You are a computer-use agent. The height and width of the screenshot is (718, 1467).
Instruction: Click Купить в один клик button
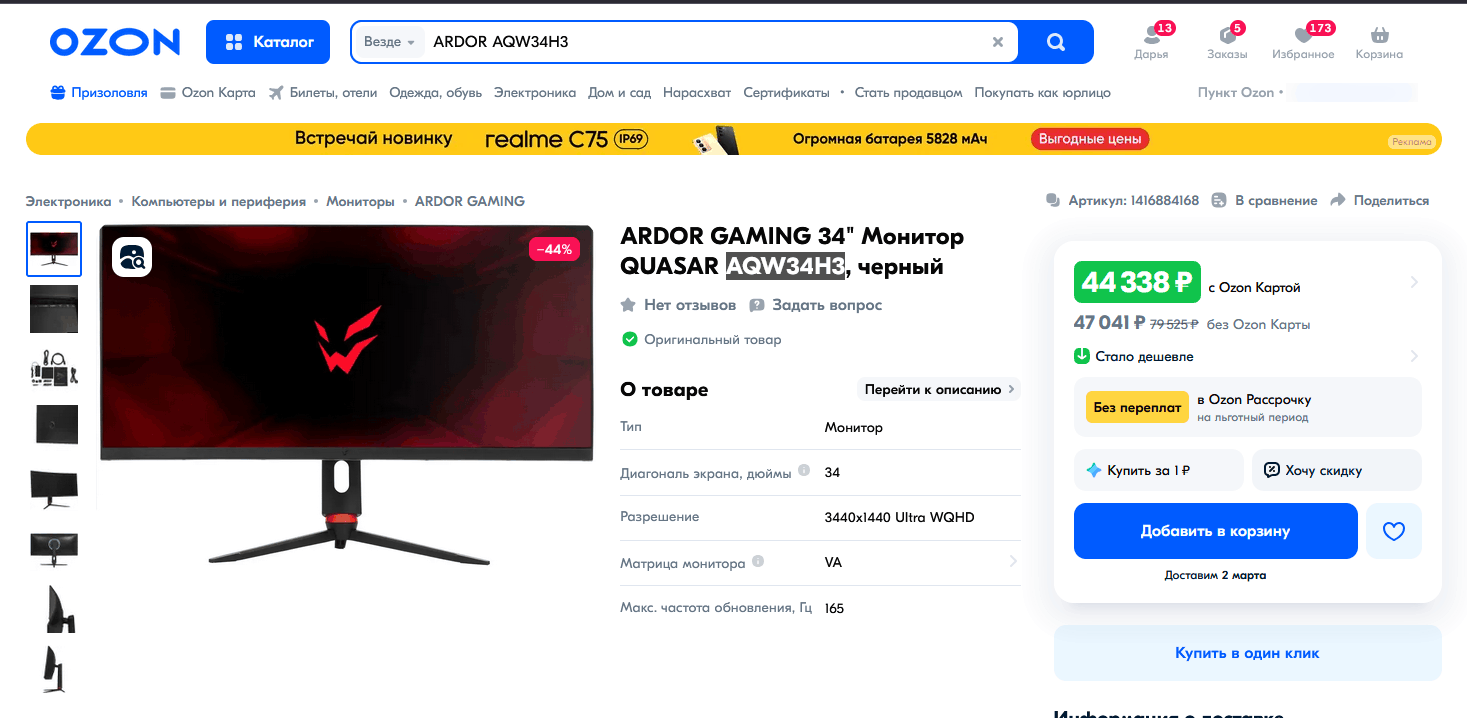(1247, 653)
